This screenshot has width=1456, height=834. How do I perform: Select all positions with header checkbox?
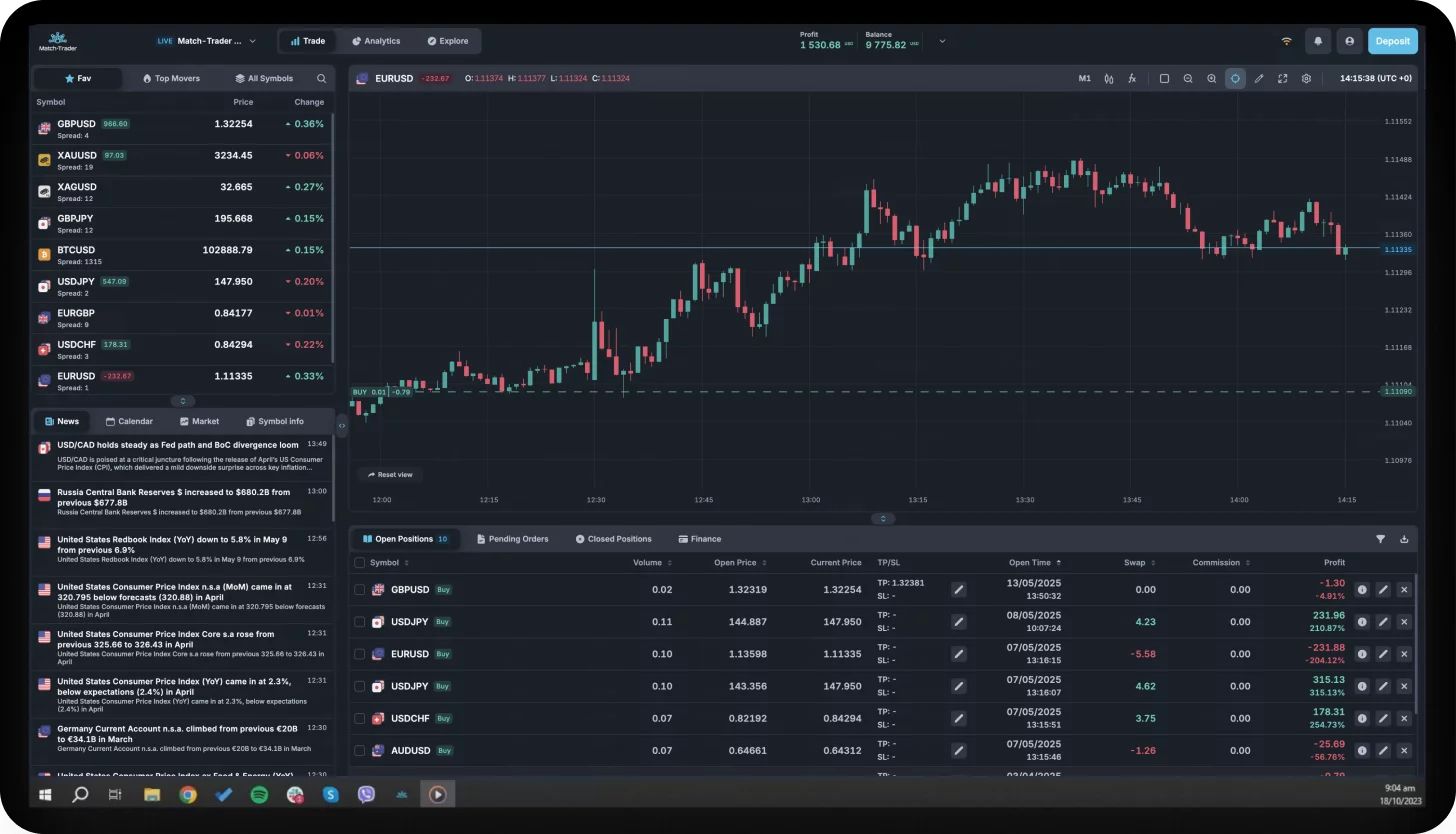pyautogui.click(x=360, y=563)
